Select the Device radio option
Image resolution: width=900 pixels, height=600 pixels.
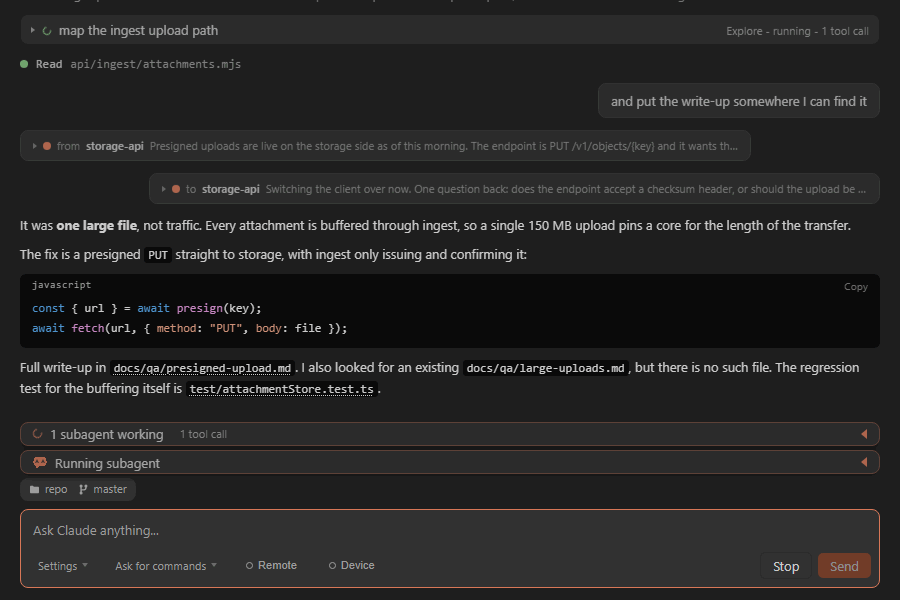(x=351, y=566)
